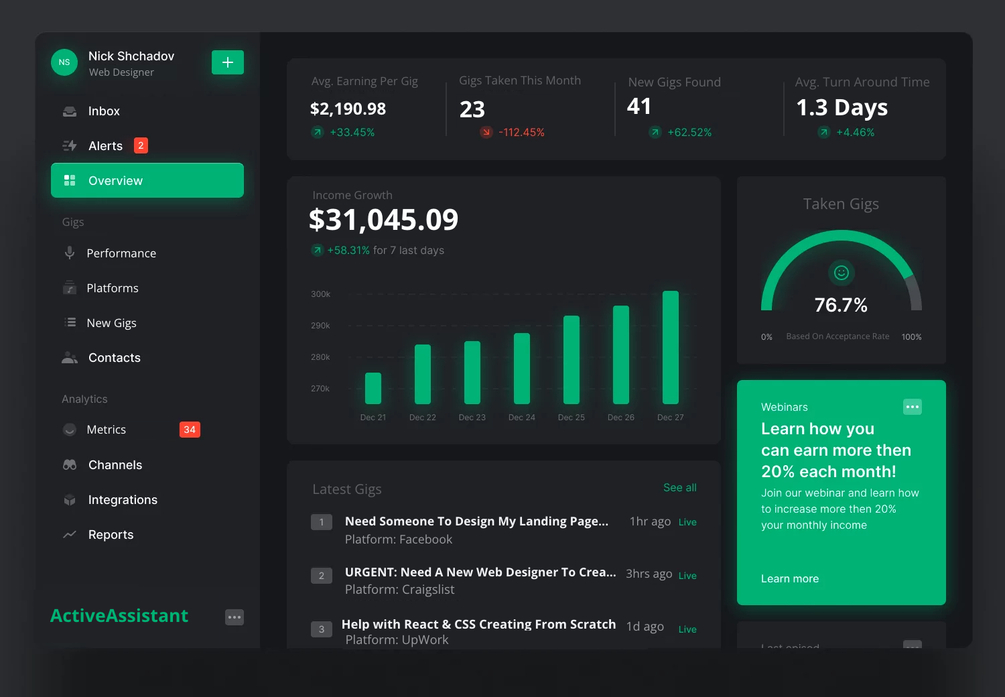Click Live status of Facebook gig
The width and height of the screenshot is (1005, 697).
[687, 522]
